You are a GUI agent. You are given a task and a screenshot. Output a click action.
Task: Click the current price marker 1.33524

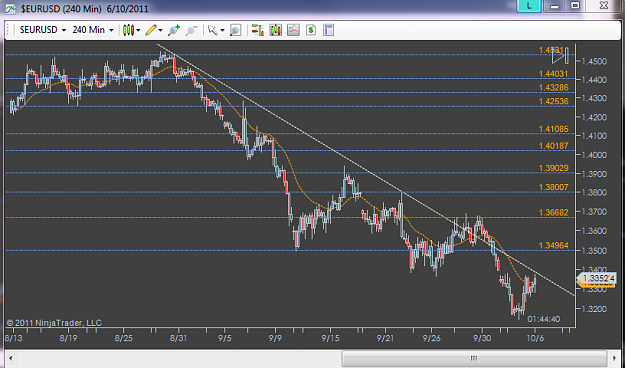tap(597, 278)
